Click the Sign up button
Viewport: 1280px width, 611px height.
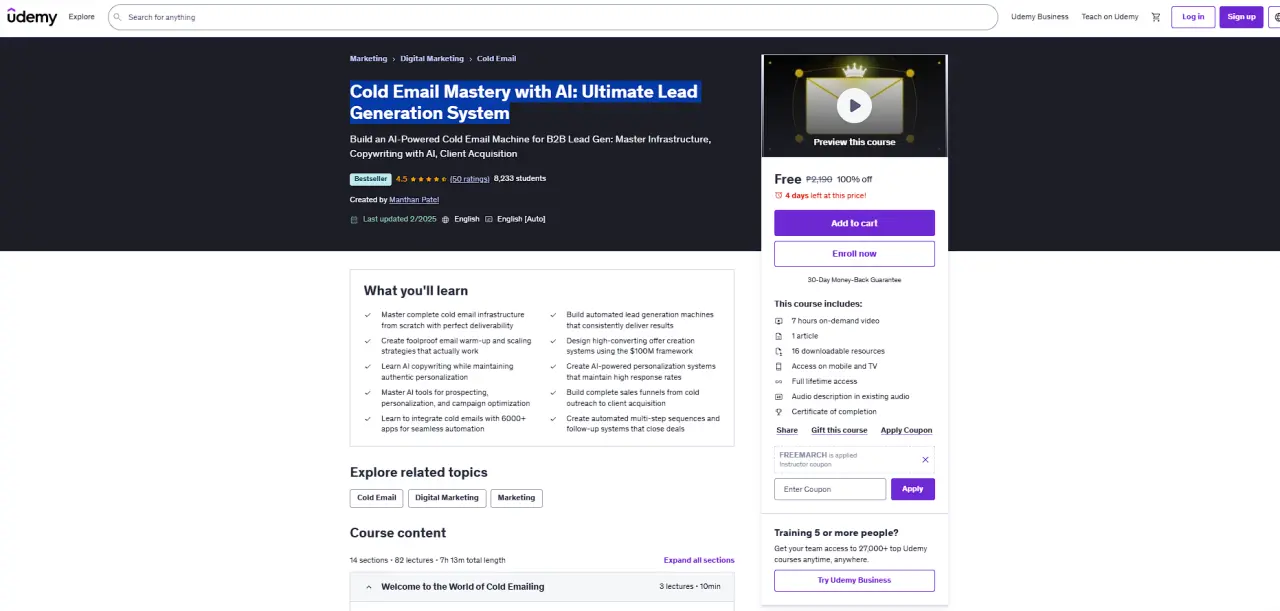1241,17
